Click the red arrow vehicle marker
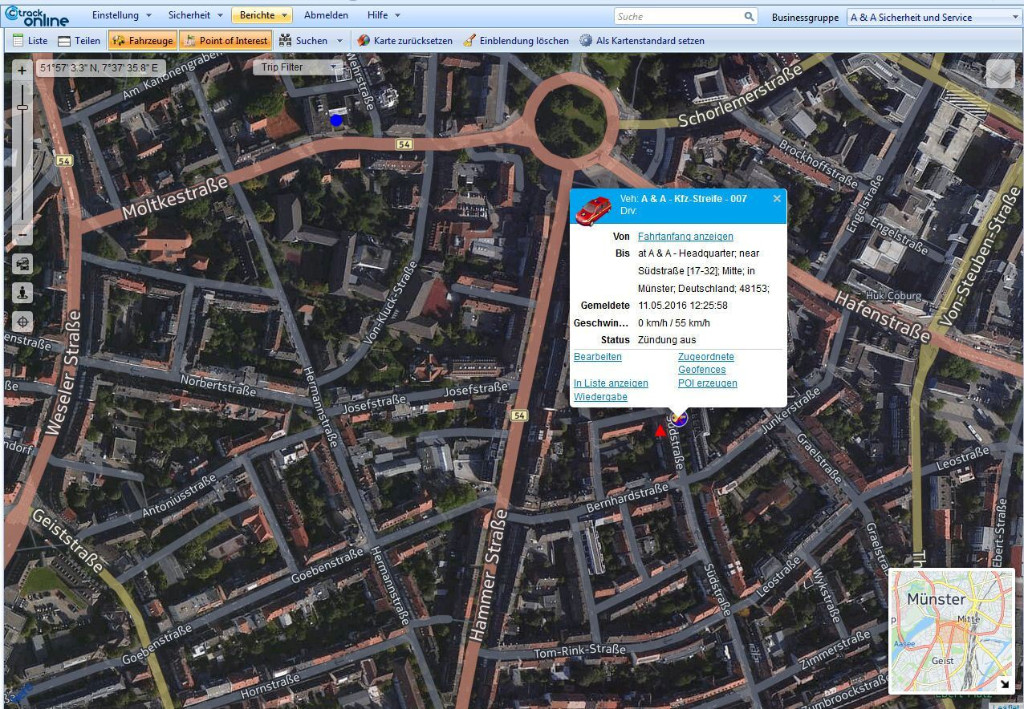1024x709 pixels. click(x=660, y=430)
